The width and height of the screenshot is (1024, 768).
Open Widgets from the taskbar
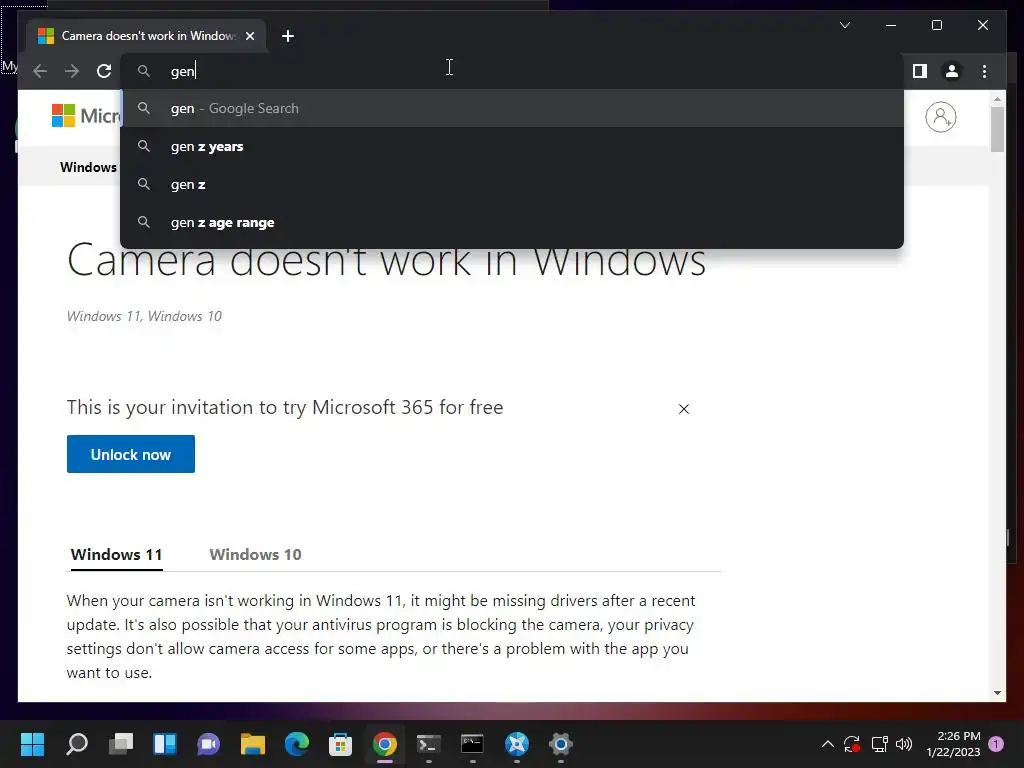(165, 744)
